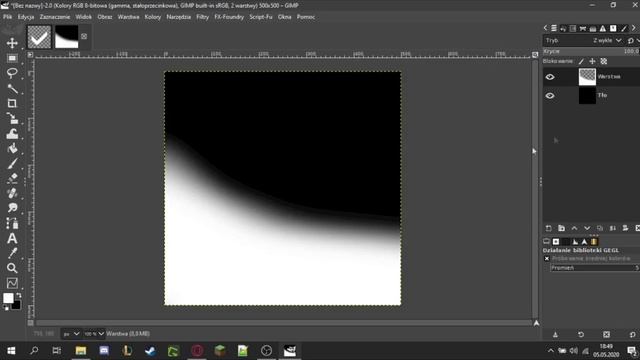Reset tool options to defaults
Image resolution: width=640 pixels, height=360 pixels.
coord(632,335)
